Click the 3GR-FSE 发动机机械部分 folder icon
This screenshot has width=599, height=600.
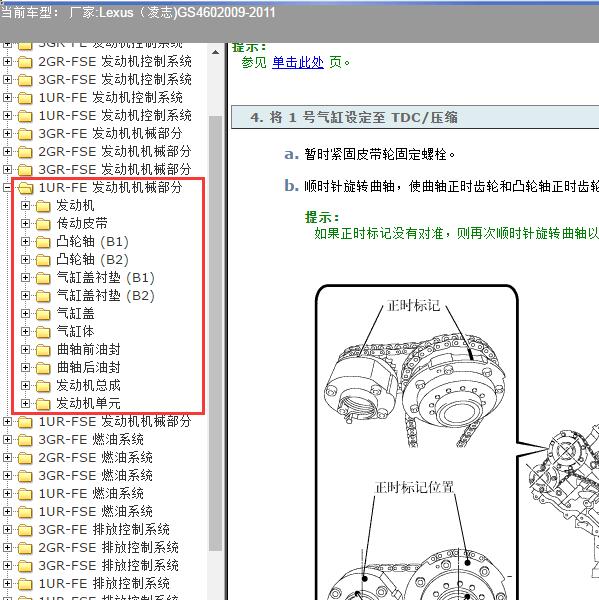click(x=25, y=170)
